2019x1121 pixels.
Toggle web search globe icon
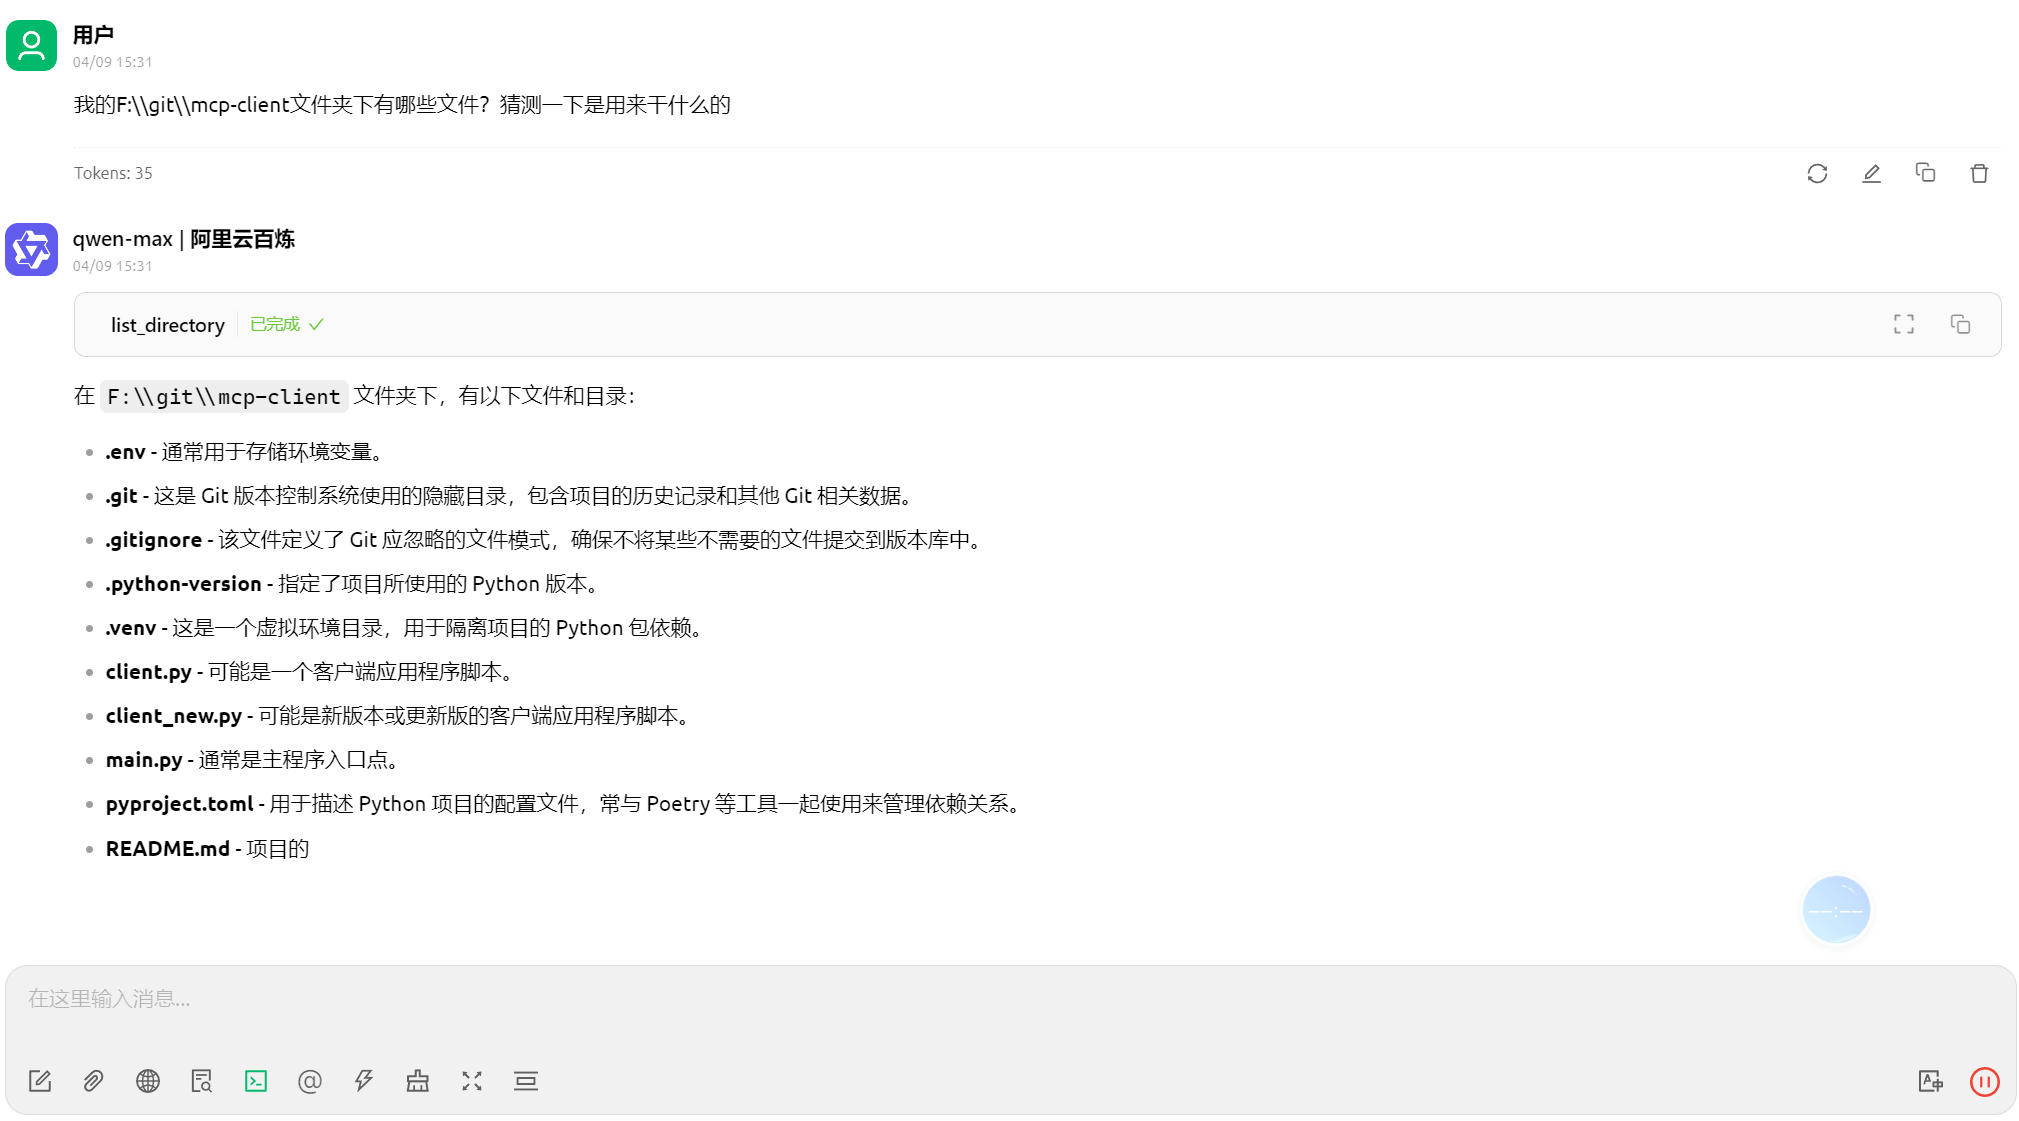pos(148,1081)
